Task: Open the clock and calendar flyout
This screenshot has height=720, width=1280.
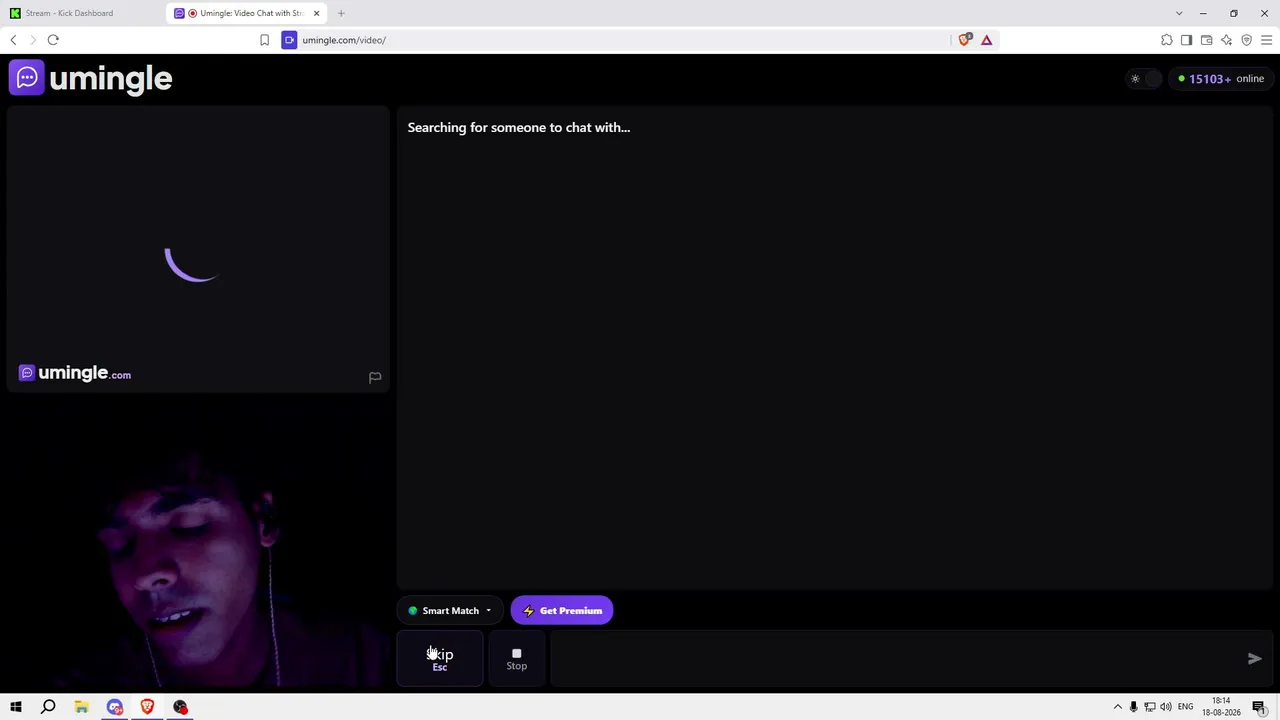Action: (1223, 707)
